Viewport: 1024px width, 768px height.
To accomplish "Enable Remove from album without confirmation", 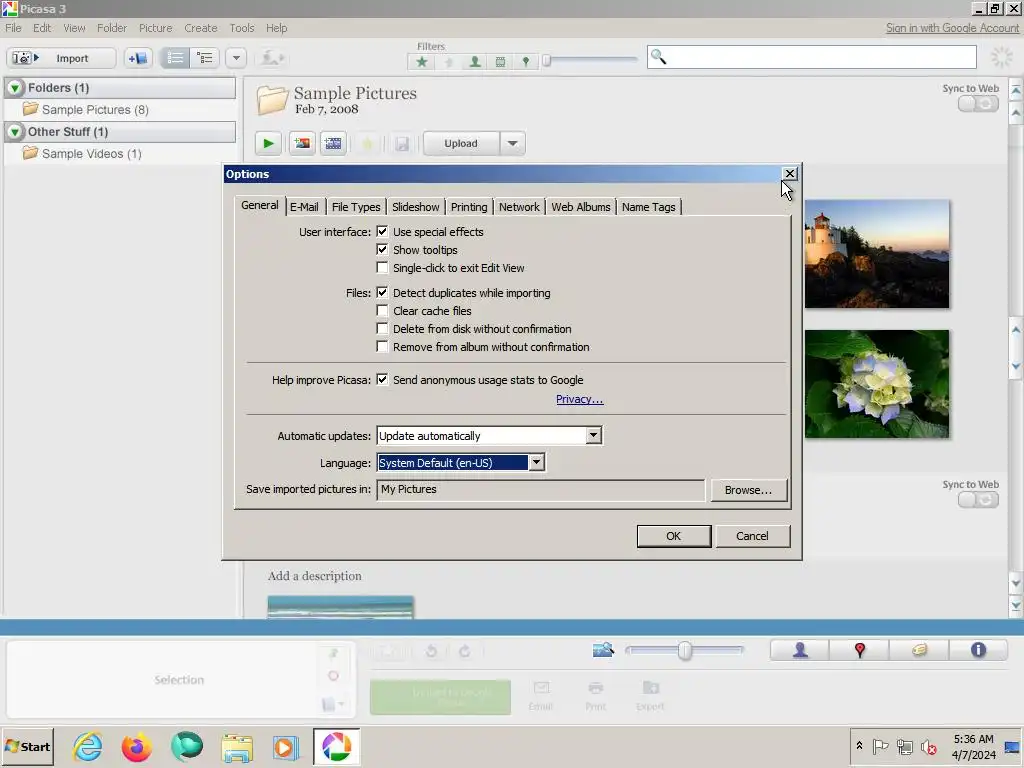I will pyautogui.click(x=382, y=347).
